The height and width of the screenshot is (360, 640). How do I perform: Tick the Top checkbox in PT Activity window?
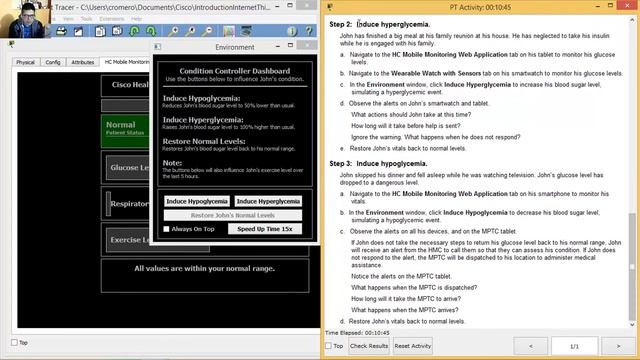point(328,346)
